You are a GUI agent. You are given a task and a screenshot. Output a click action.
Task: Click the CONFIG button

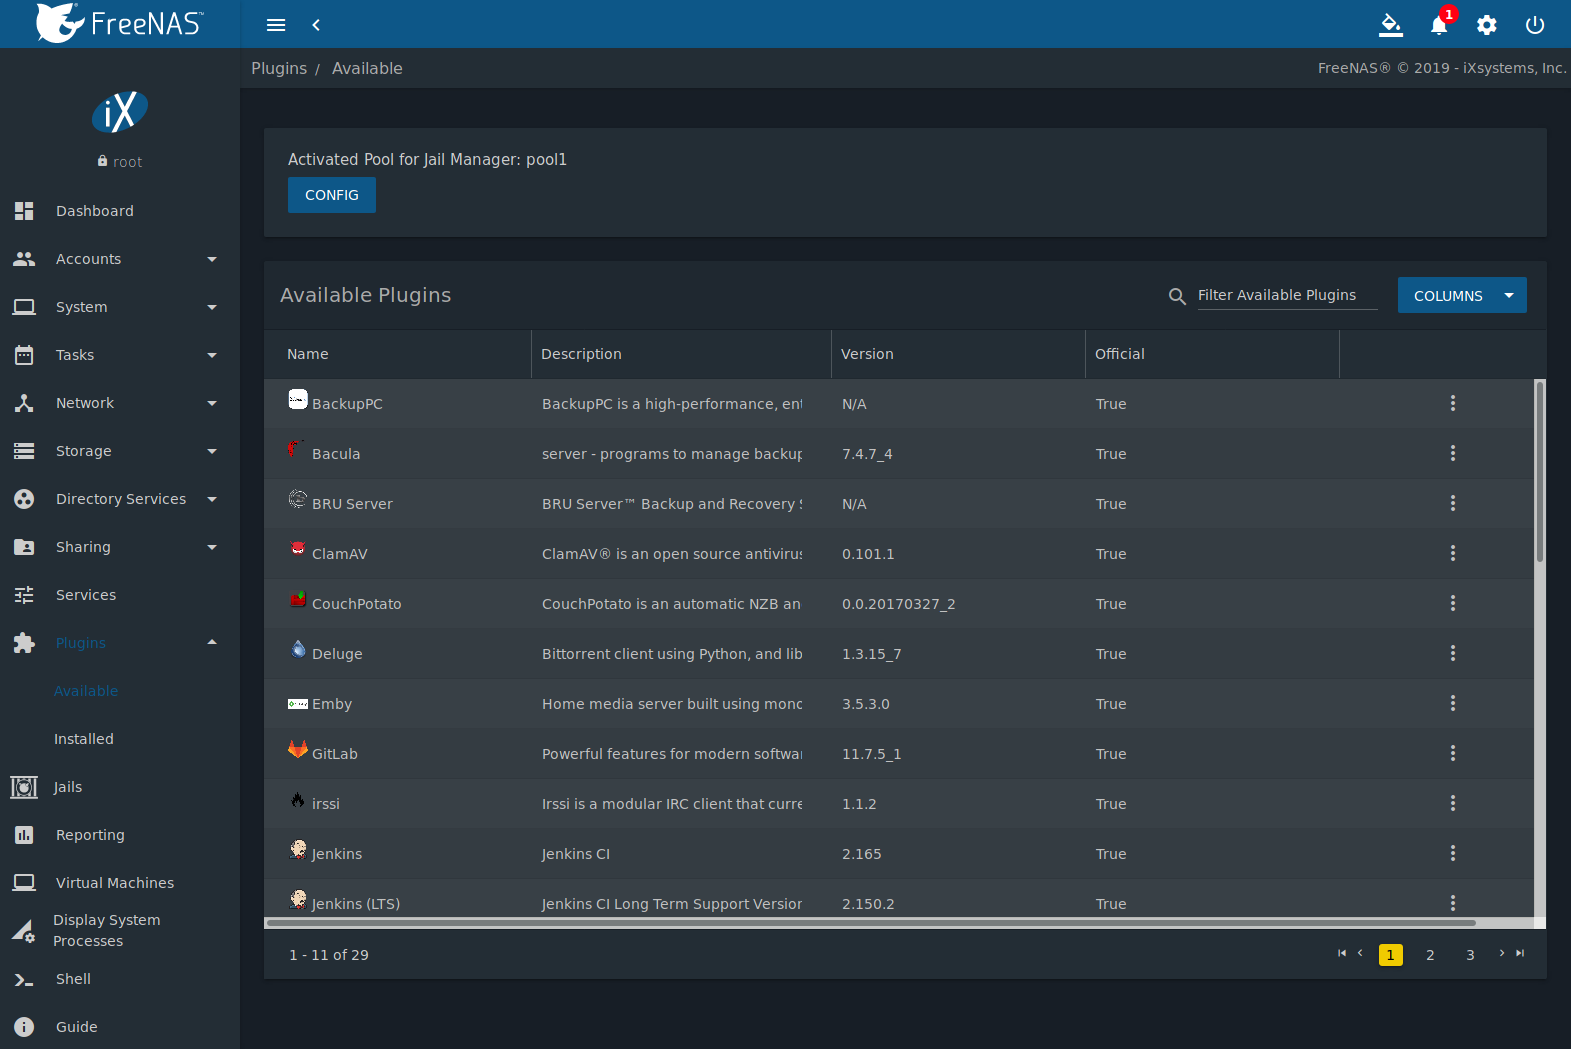332,195
